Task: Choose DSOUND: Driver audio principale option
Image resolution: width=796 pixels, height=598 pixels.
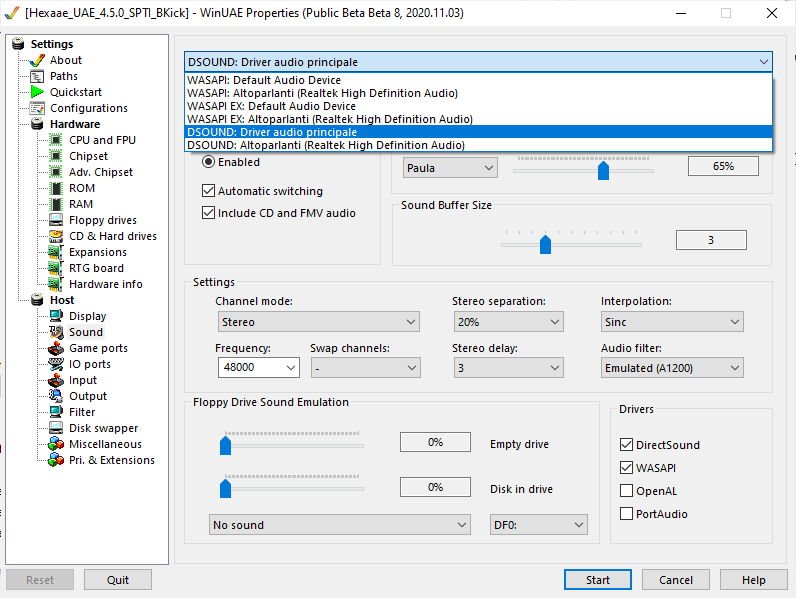Action: [478, 132]
